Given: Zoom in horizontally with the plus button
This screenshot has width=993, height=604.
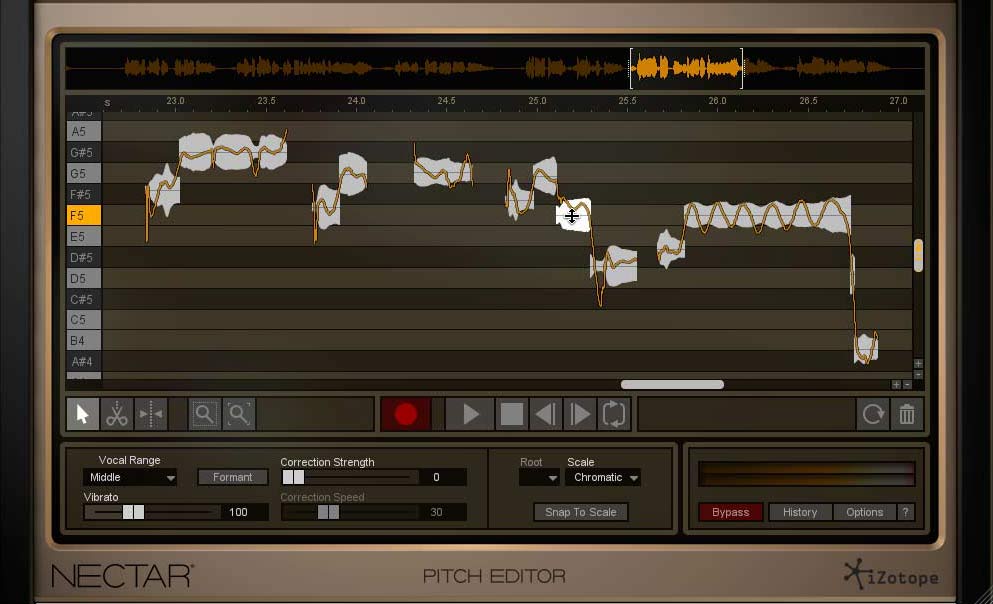Looking at the screenshot, I should (x=896, y=384).
